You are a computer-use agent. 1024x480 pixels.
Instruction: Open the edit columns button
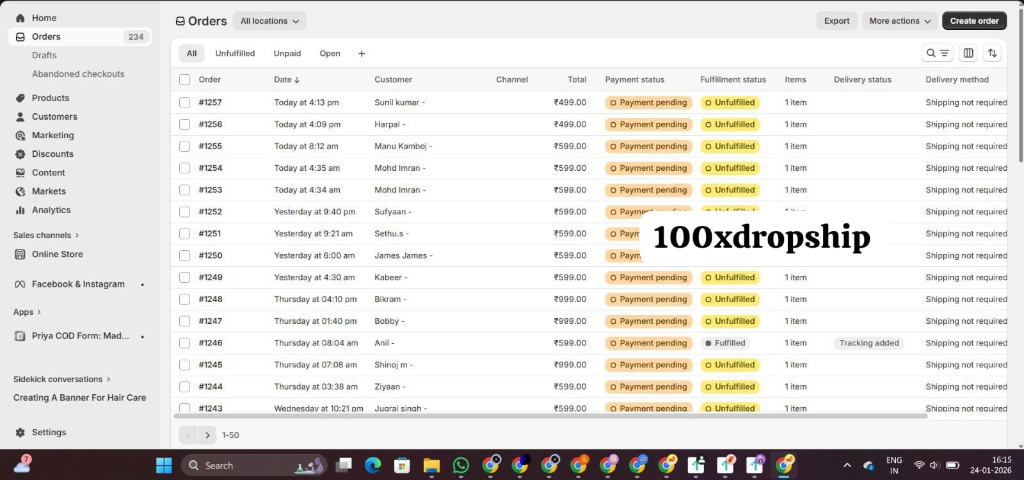pyautogui.click(x=968, y=54)
